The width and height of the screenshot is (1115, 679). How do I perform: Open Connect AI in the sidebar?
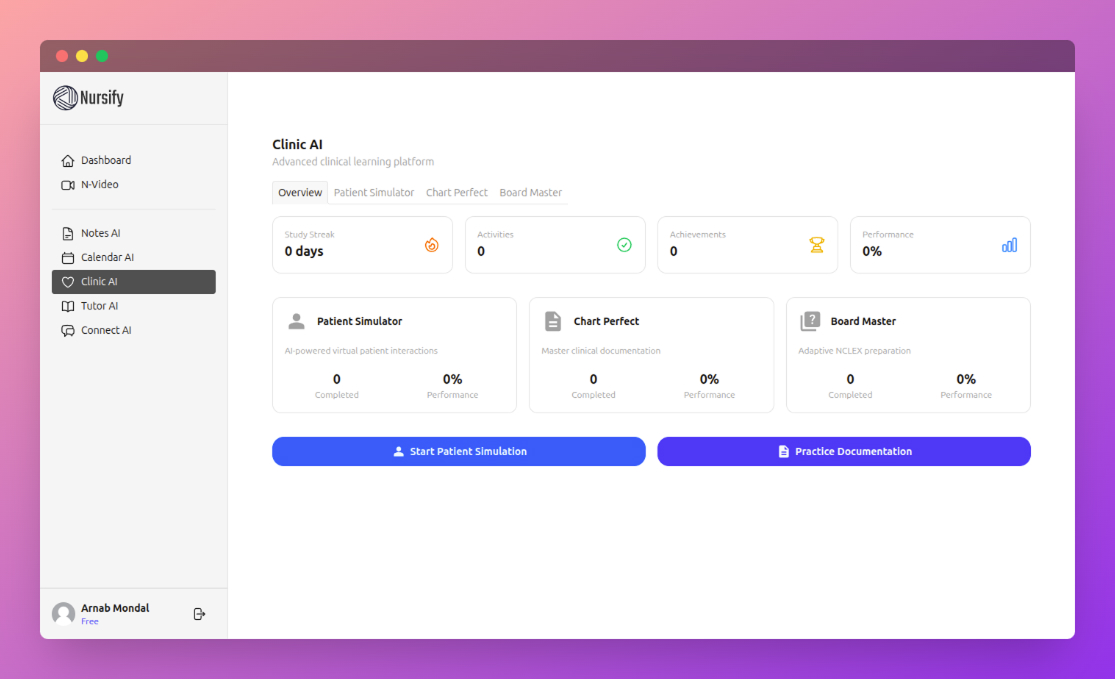134,331
